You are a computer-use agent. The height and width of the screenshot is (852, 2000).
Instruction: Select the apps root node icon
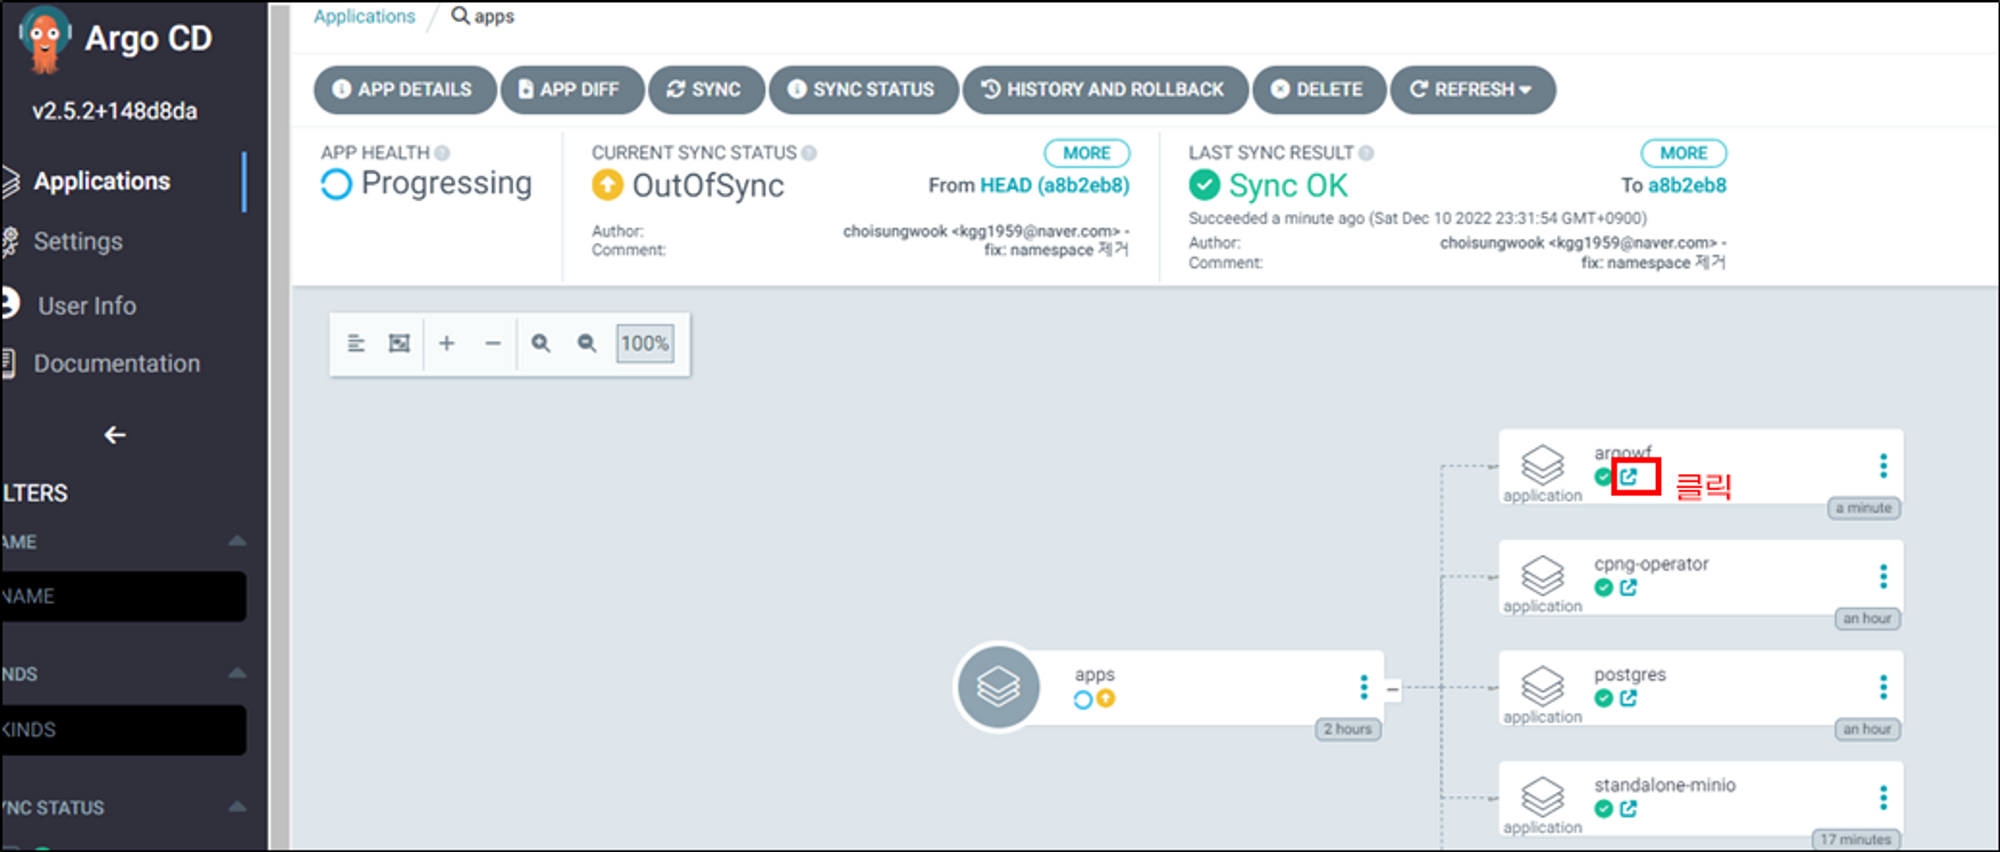[x=998, y=687]
